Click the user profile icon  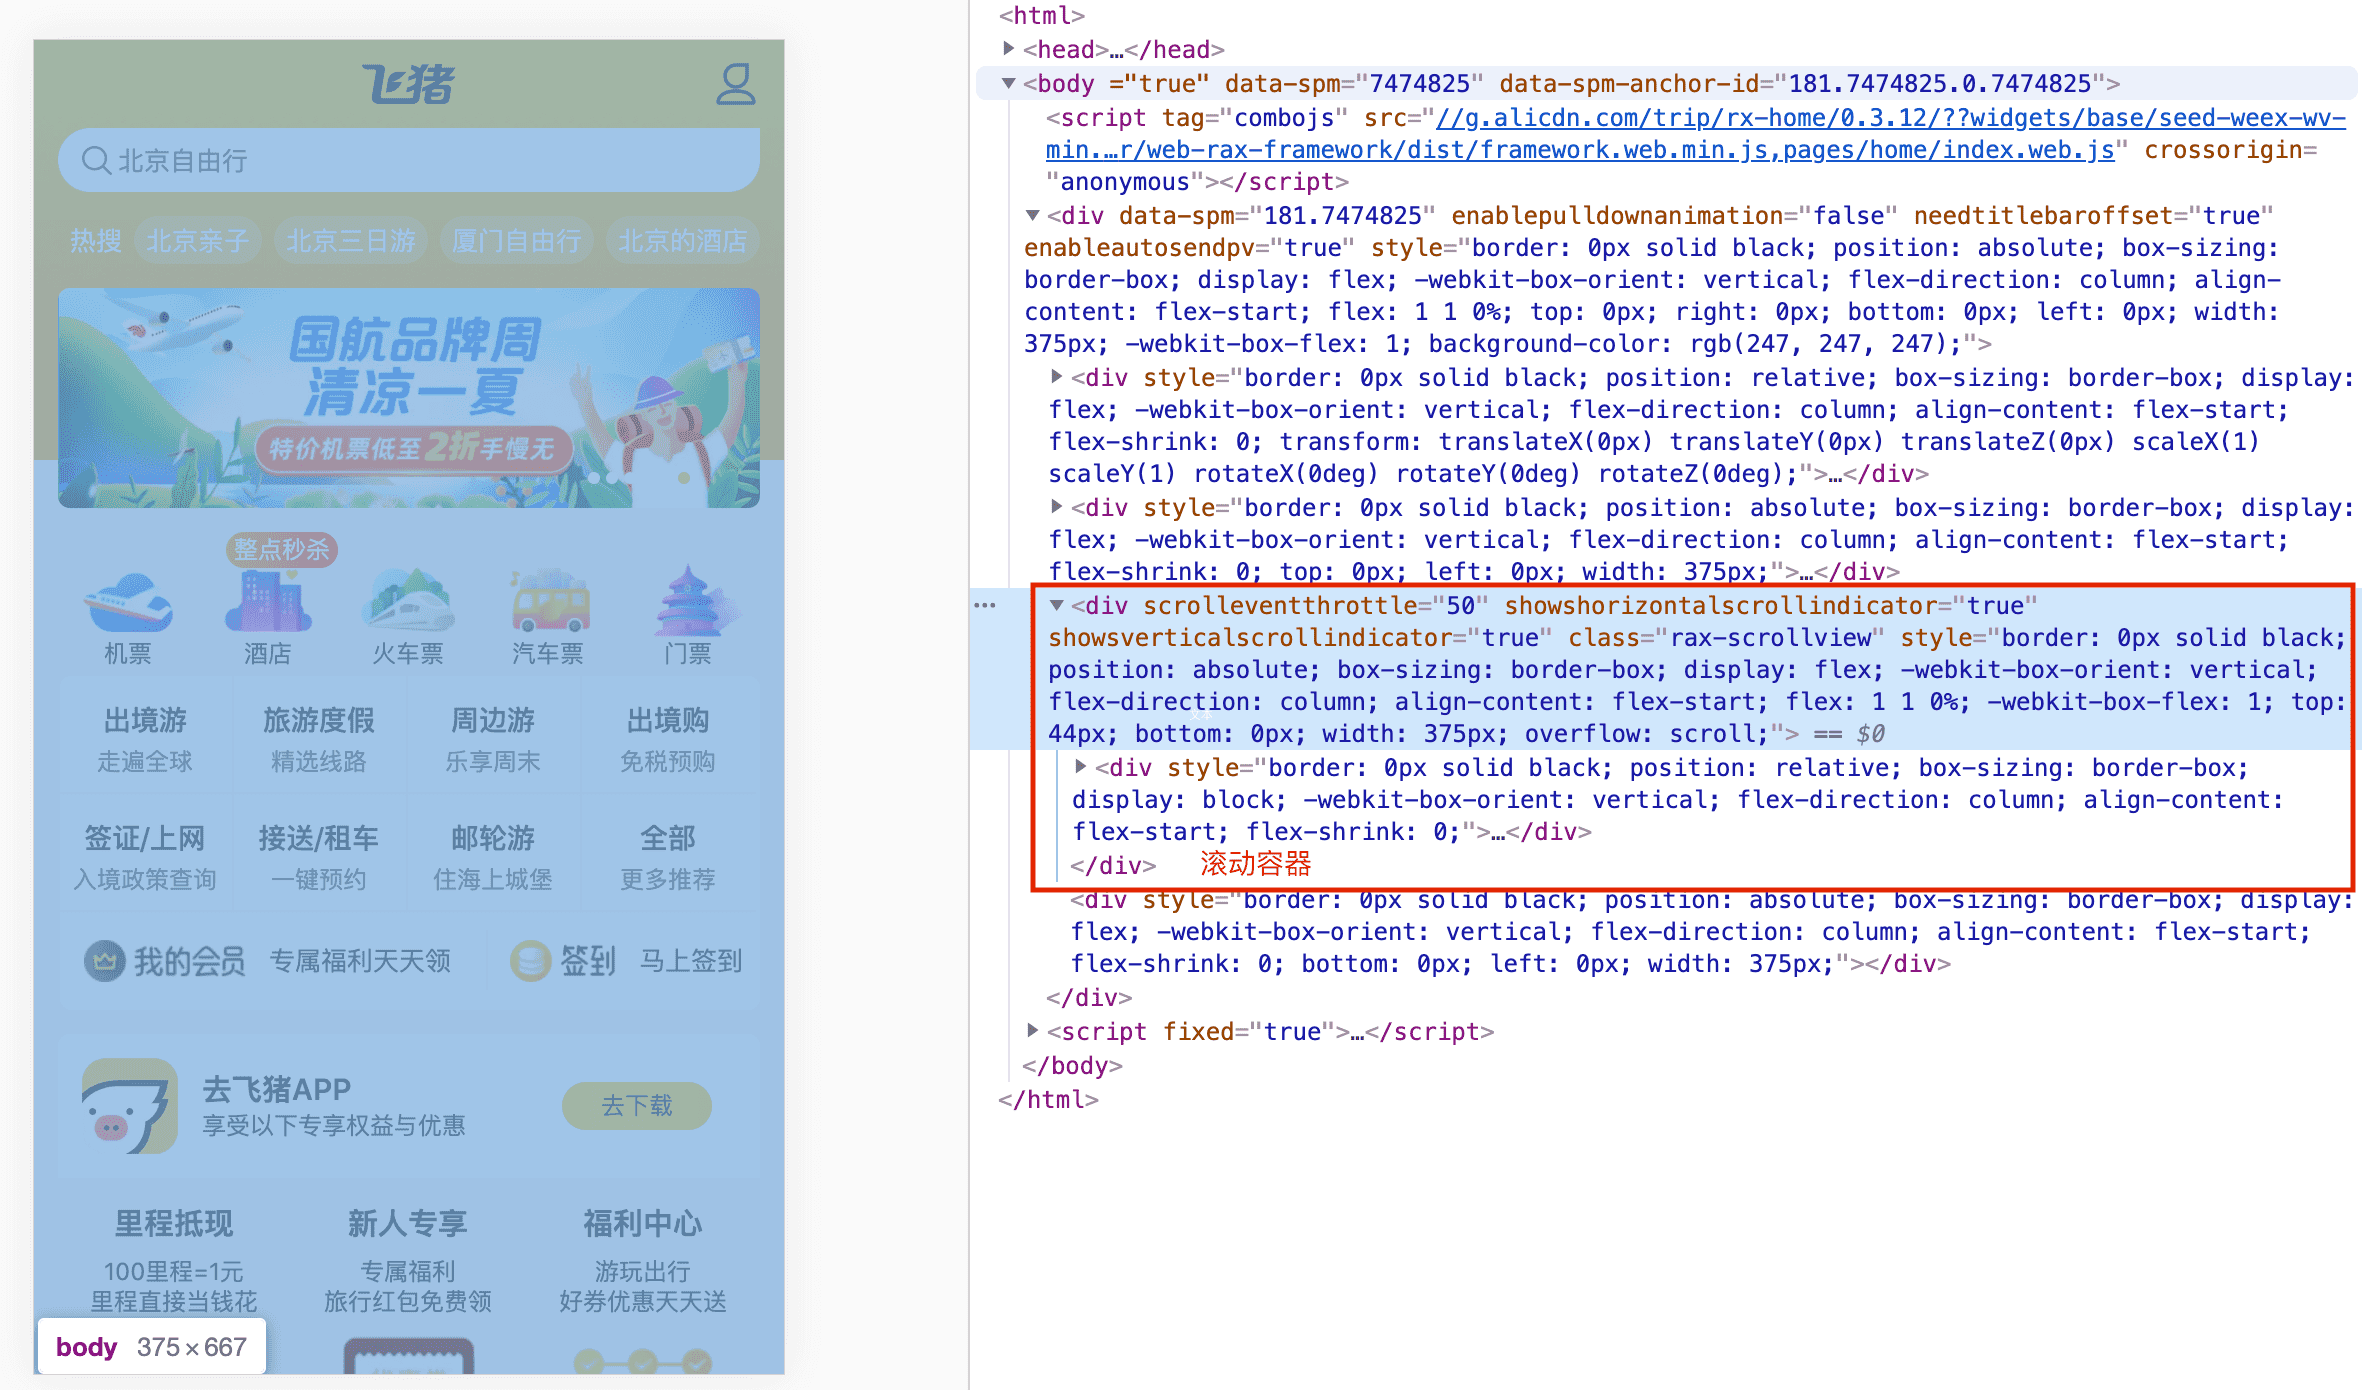[736, 85]
